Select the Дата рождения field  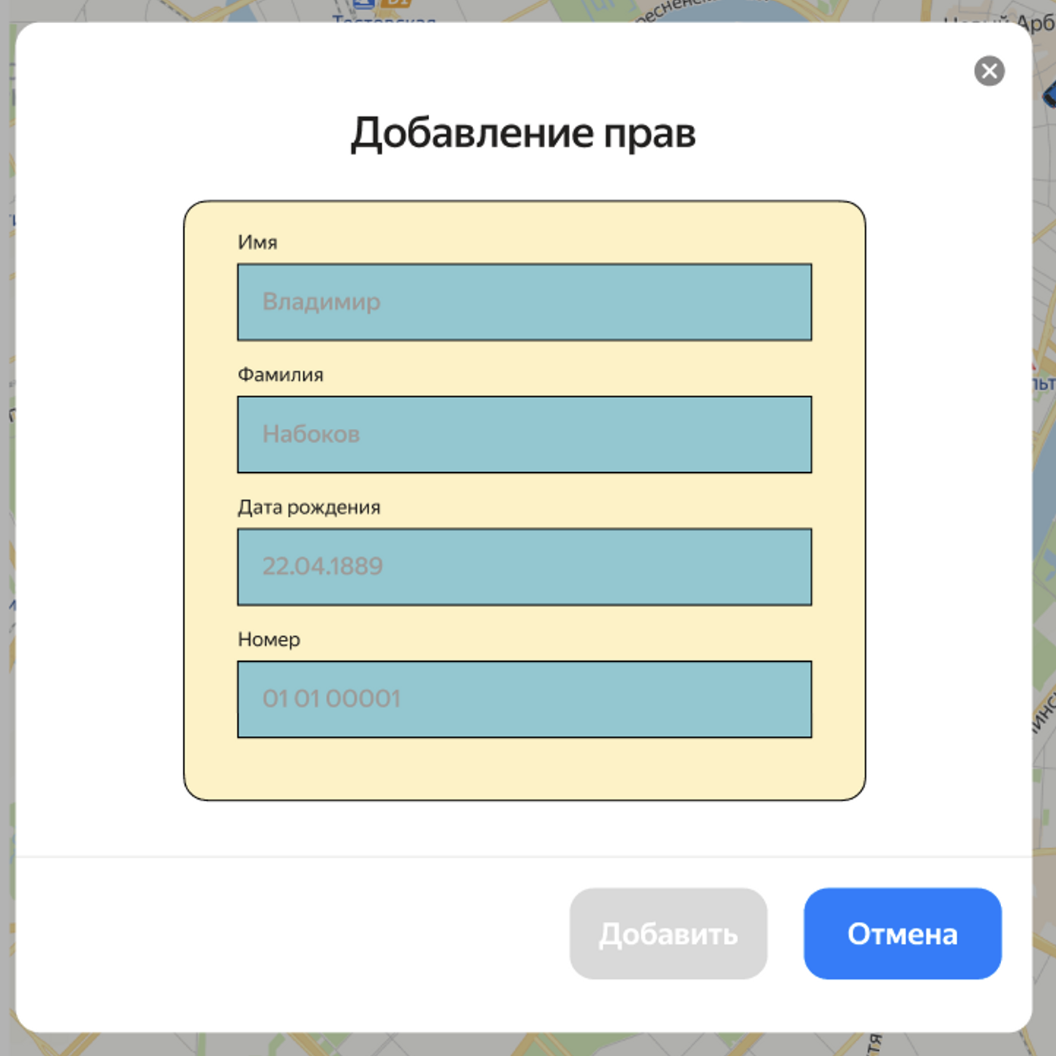point(525,567)
